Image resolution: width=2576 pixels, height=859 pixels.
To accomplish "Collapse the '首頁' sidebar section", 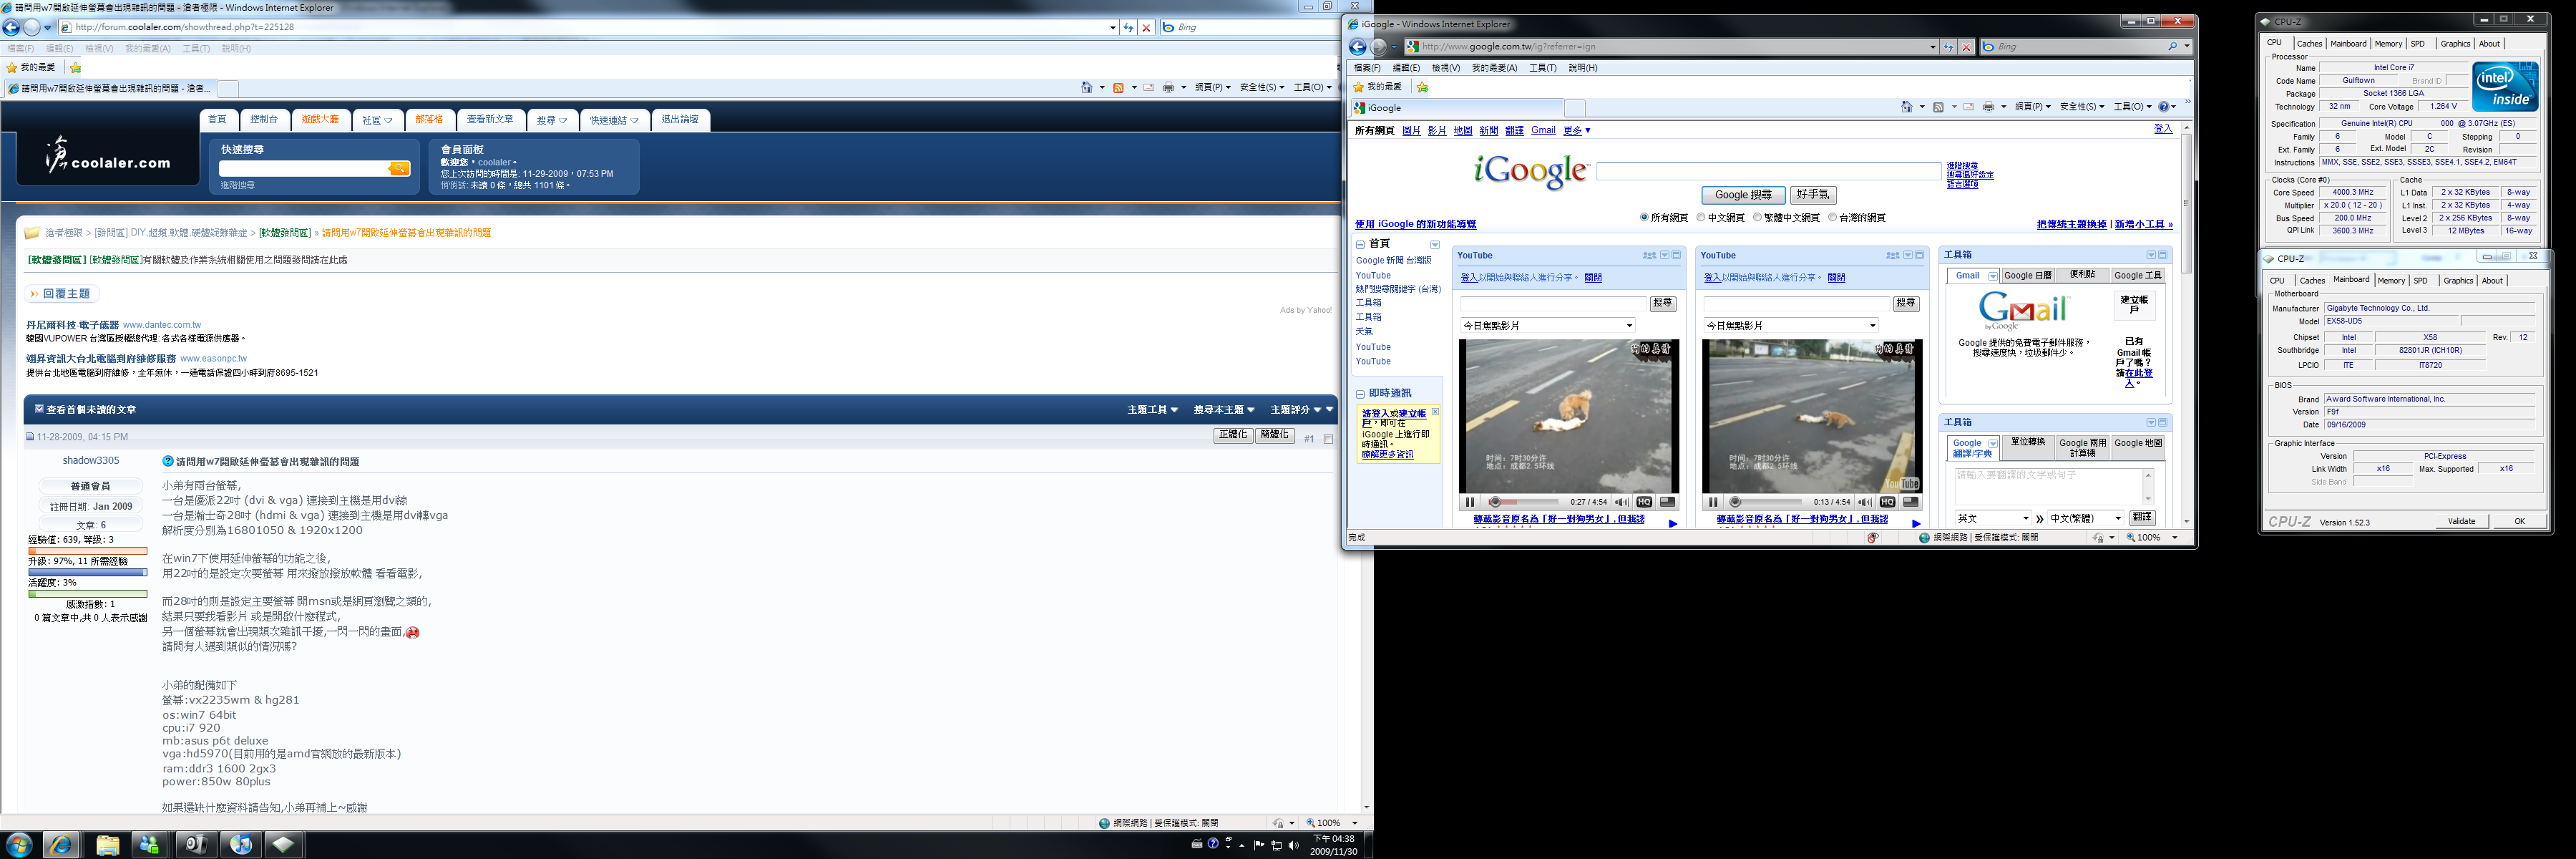I will (1360, 244).
